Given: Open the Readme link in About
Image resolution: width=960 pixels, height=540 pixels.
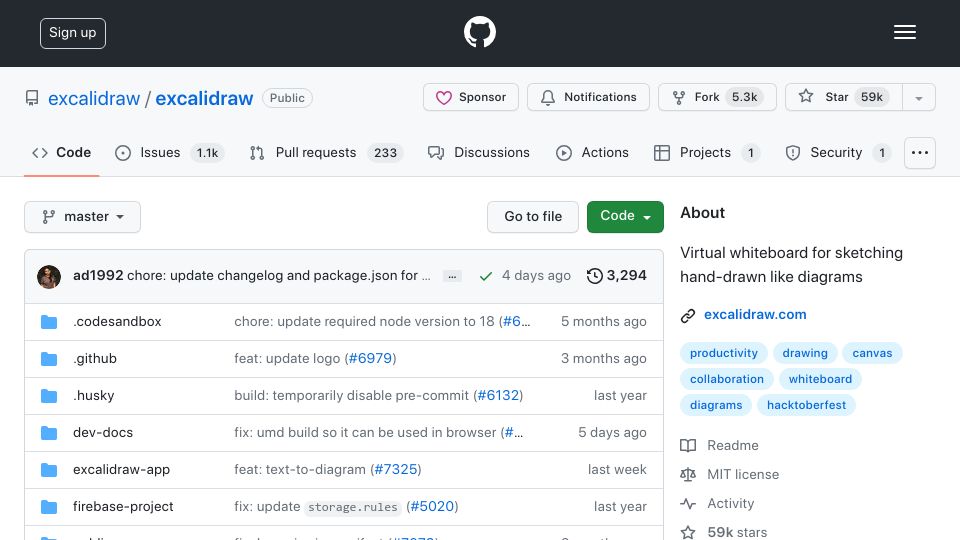Looking at the screenshot, I should tap(719, 446).
